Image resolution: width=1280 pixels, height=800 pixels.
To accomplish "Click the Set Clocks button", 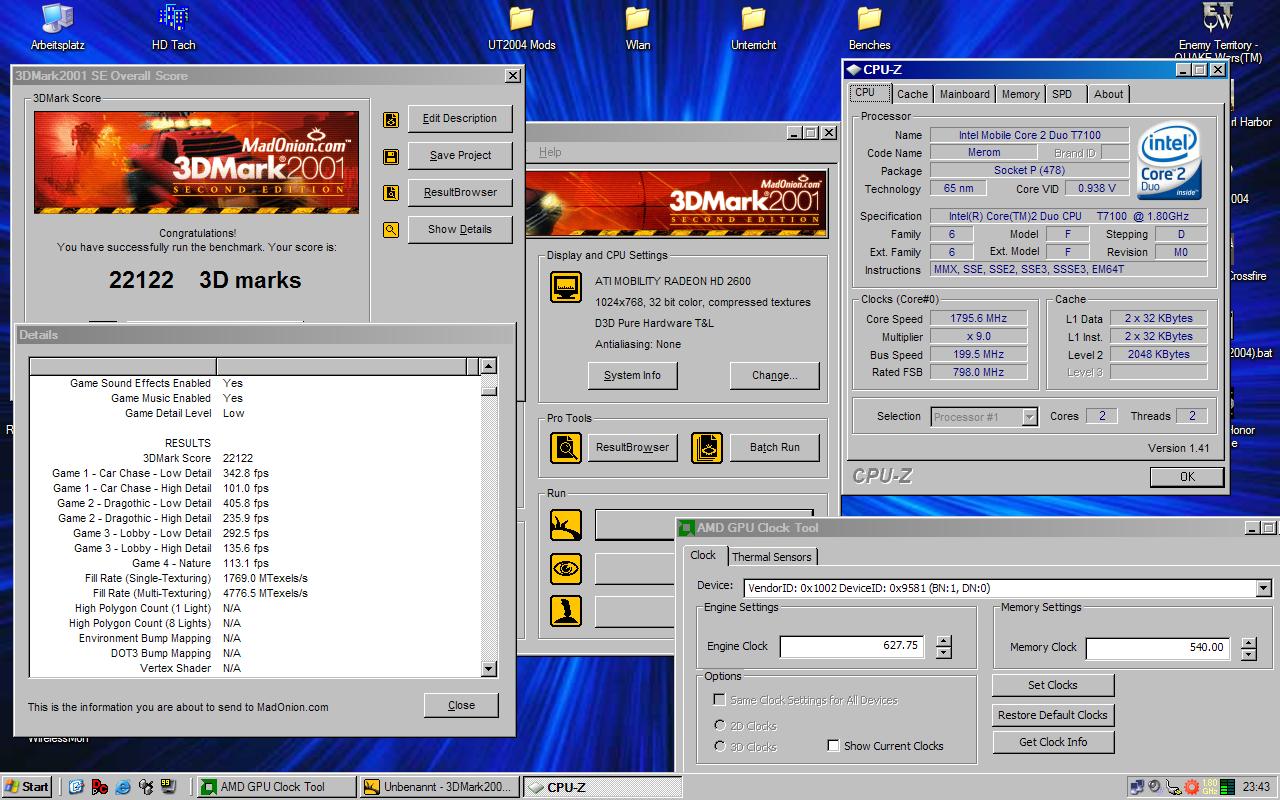I will 1053,685.
